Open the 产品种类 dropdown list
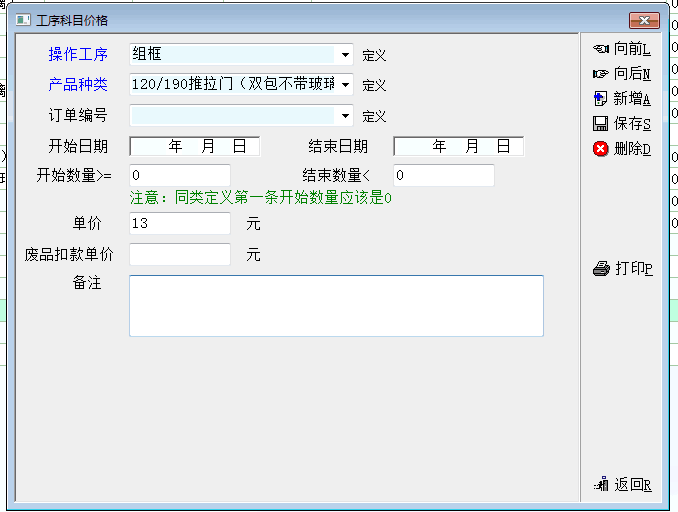This screenshot has width=678, height=512. coord(345,85)
